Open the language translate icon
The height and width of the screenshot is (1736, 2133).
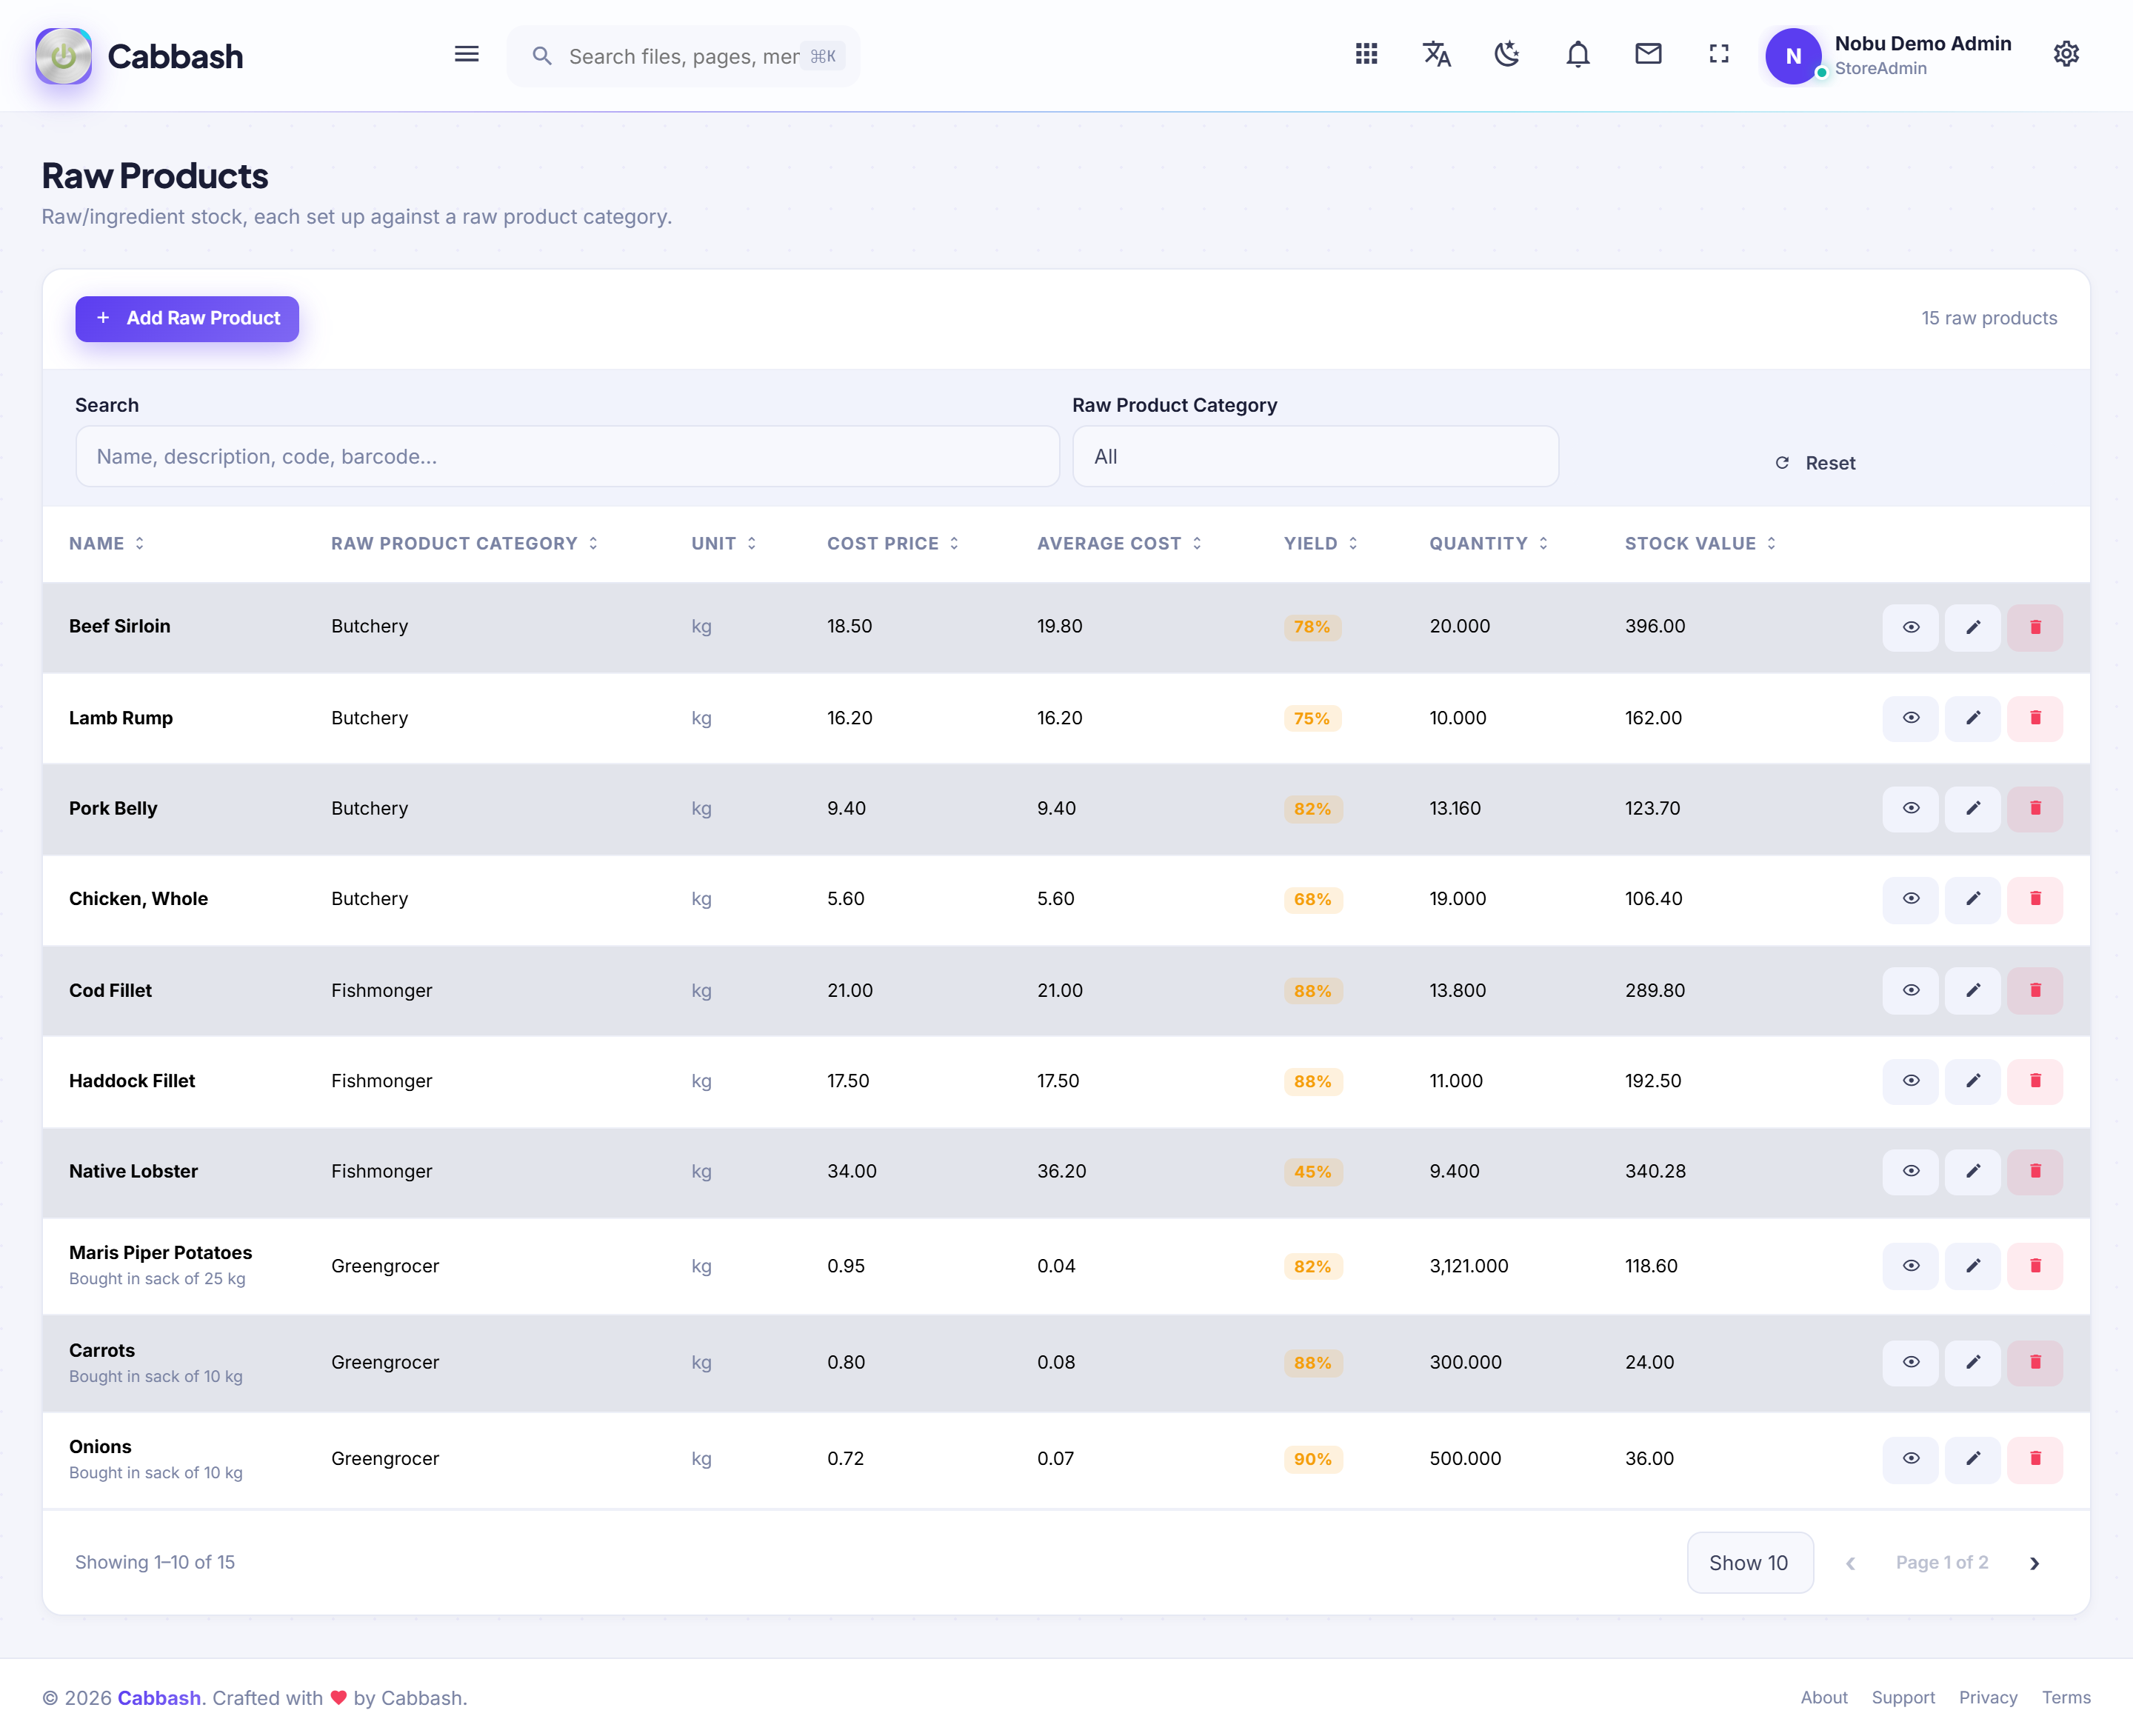[x=1437, y=55]
